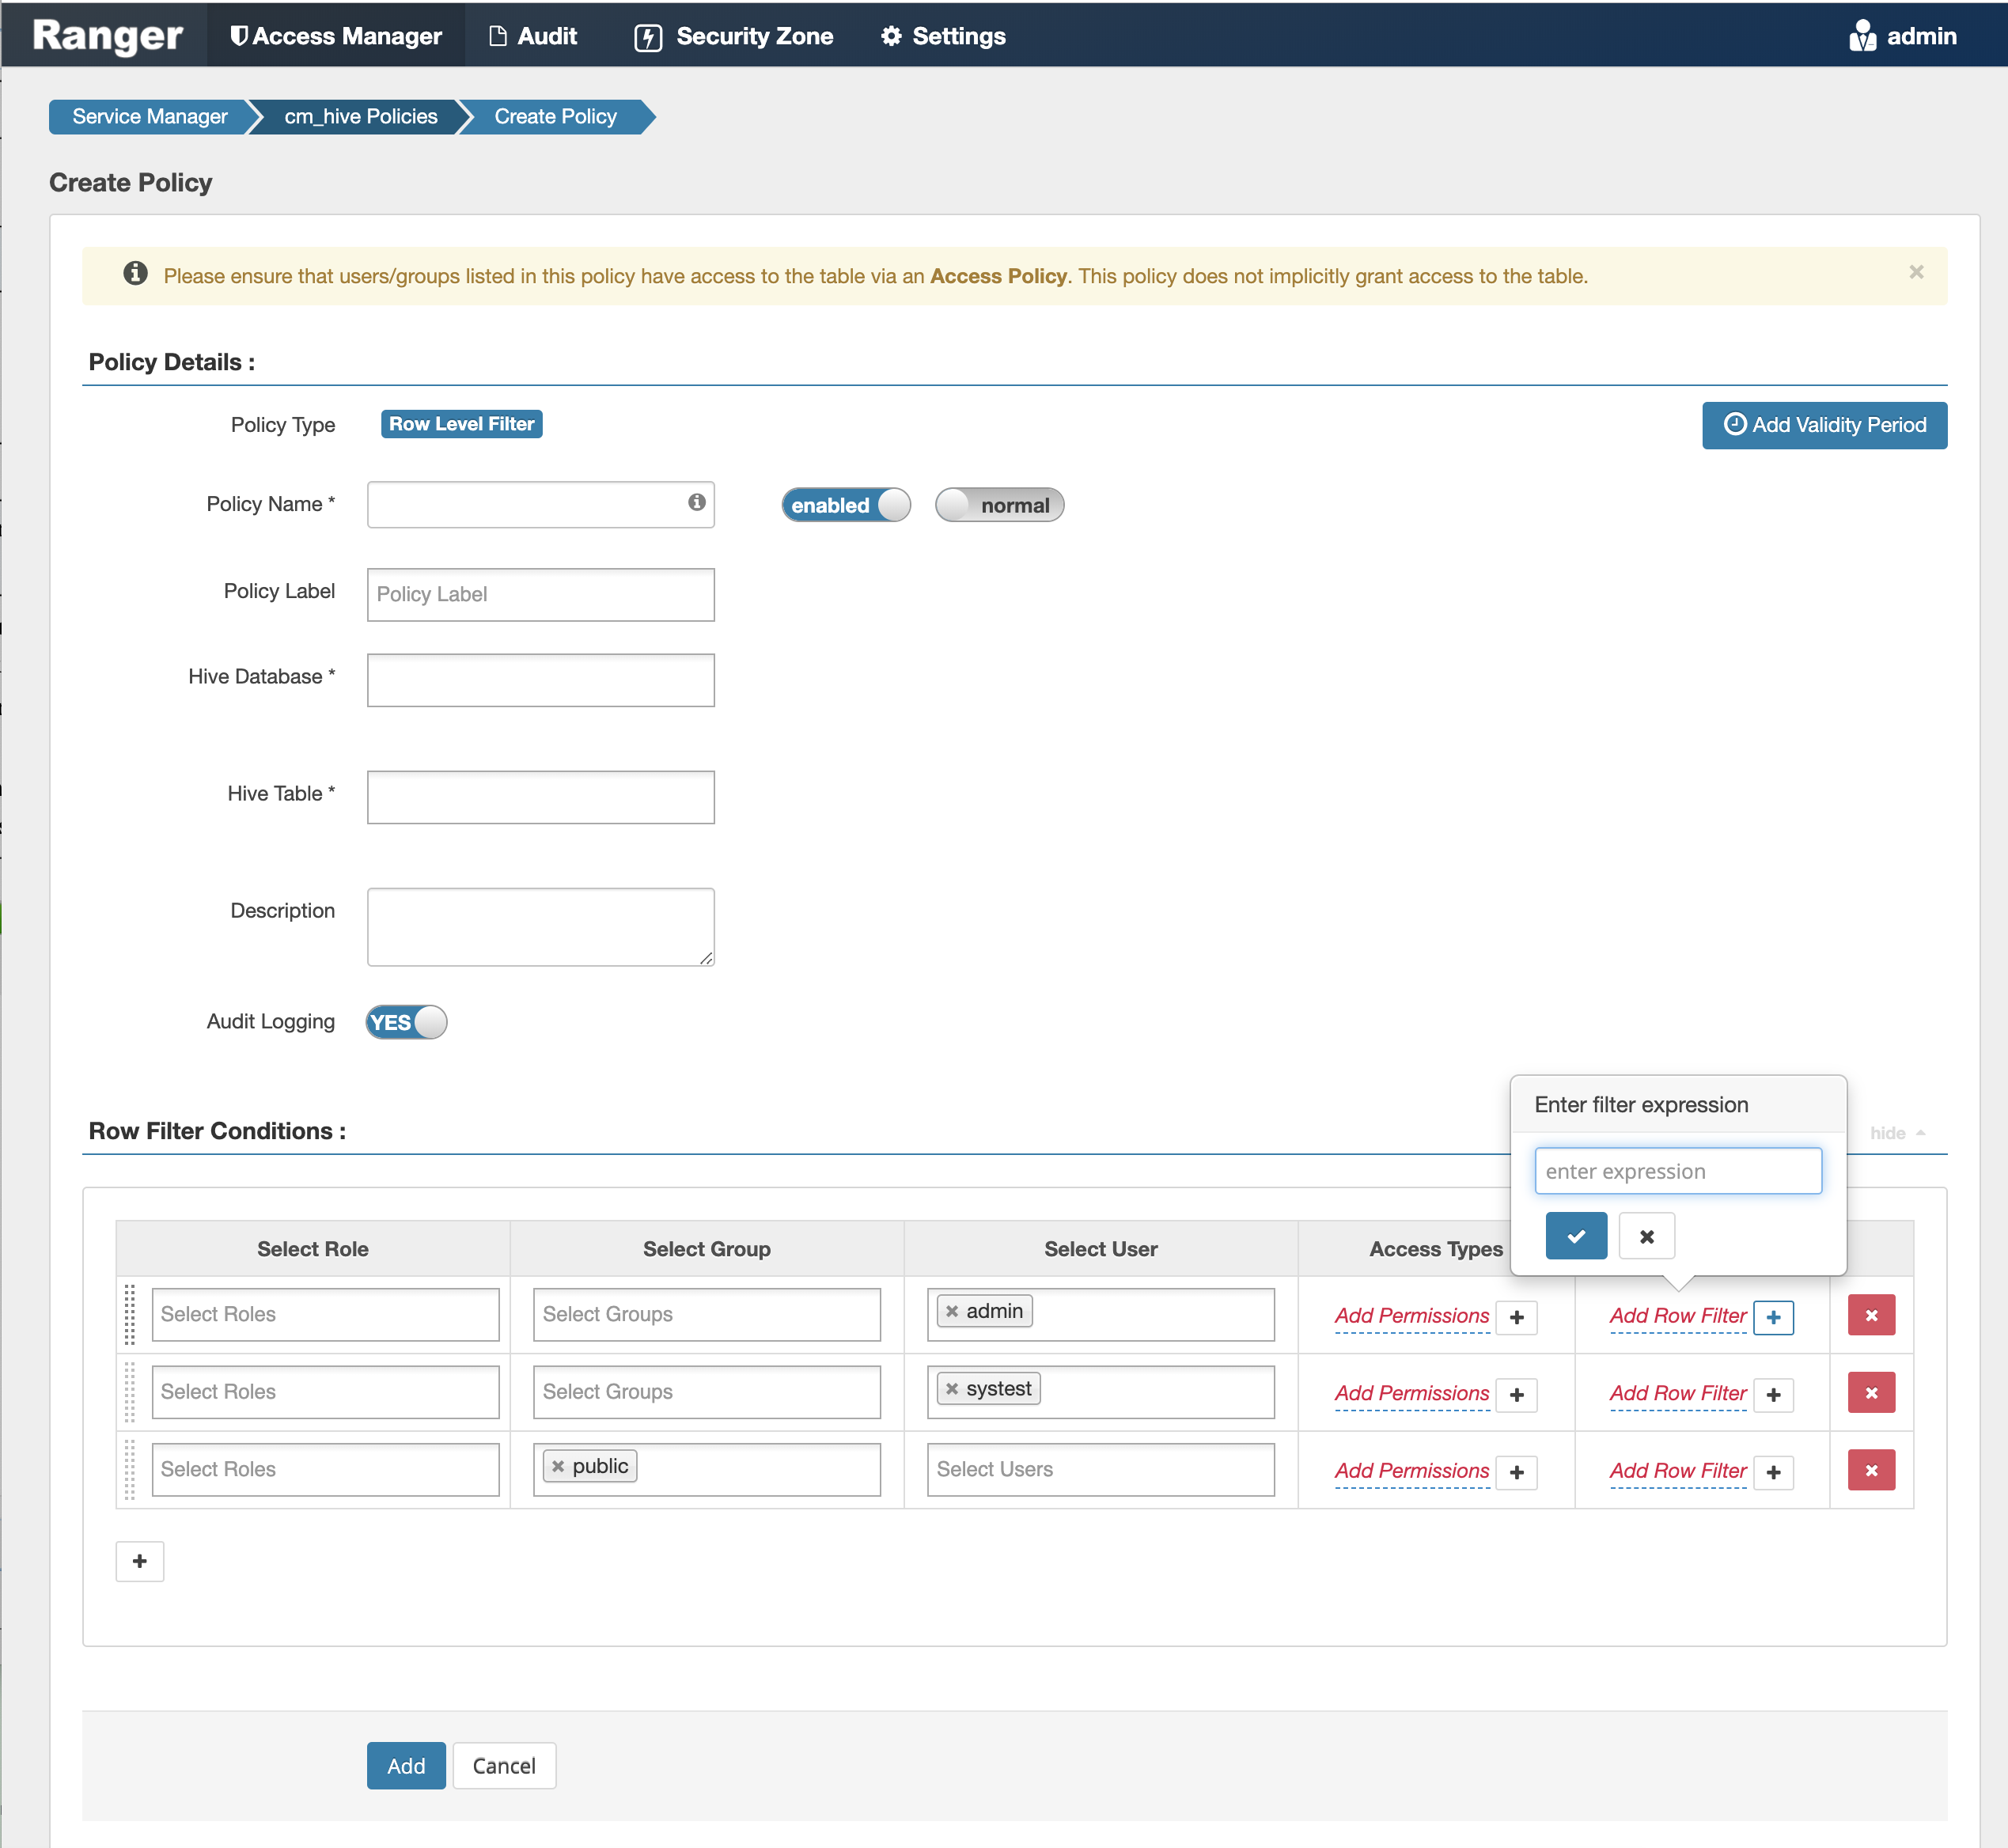
Task: Click plus next to systest Add Permissions
Action: pyautogui.click(x=1516, y=1394)
